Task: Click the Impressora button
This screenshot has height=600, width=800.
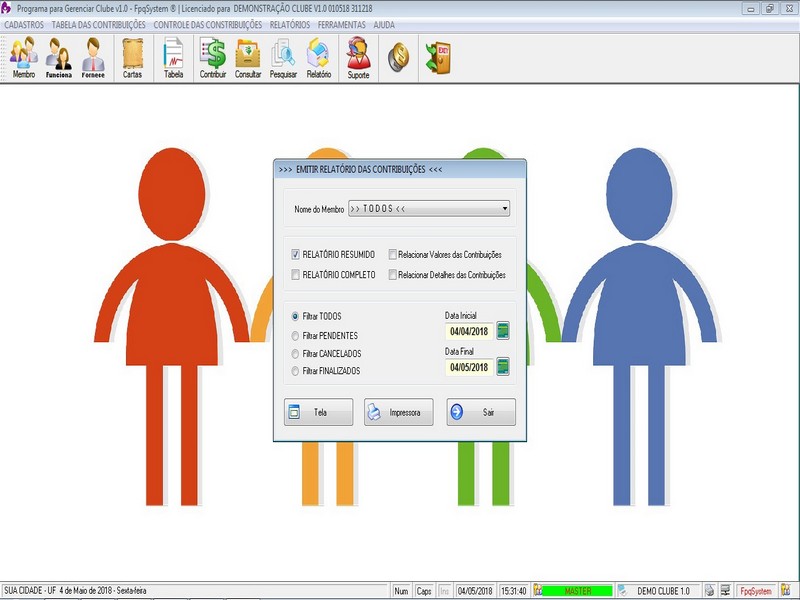Action: pyautogui.click(x=398, y=412)
